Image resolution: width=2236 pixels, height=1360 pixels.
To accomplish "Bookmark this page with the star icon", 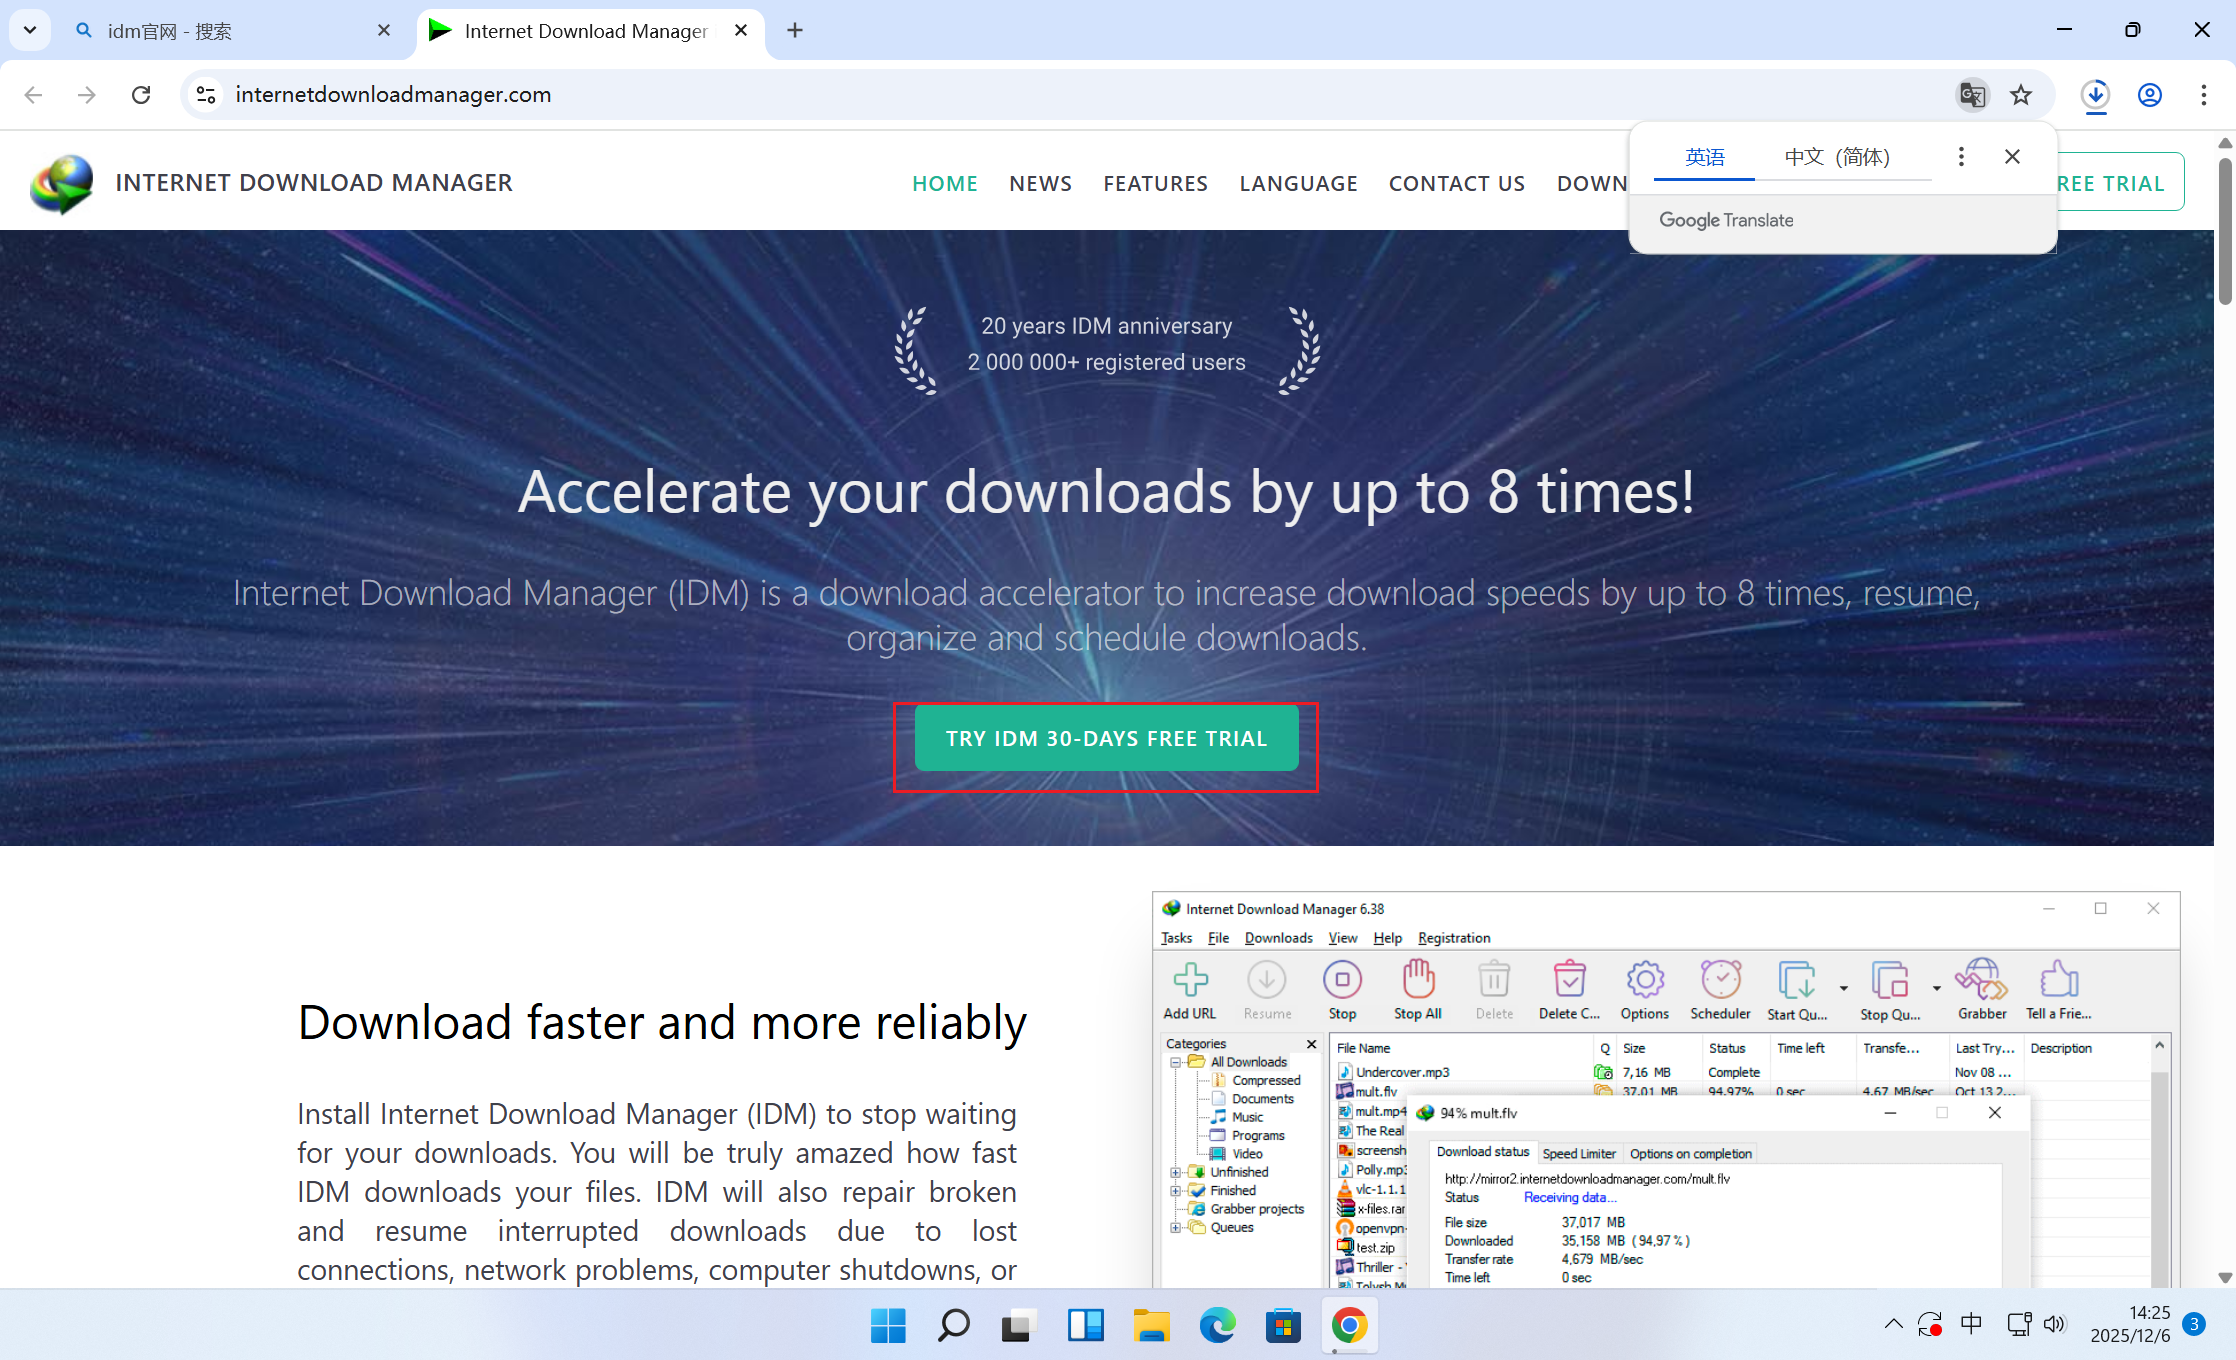I will tap(2021, 94).
